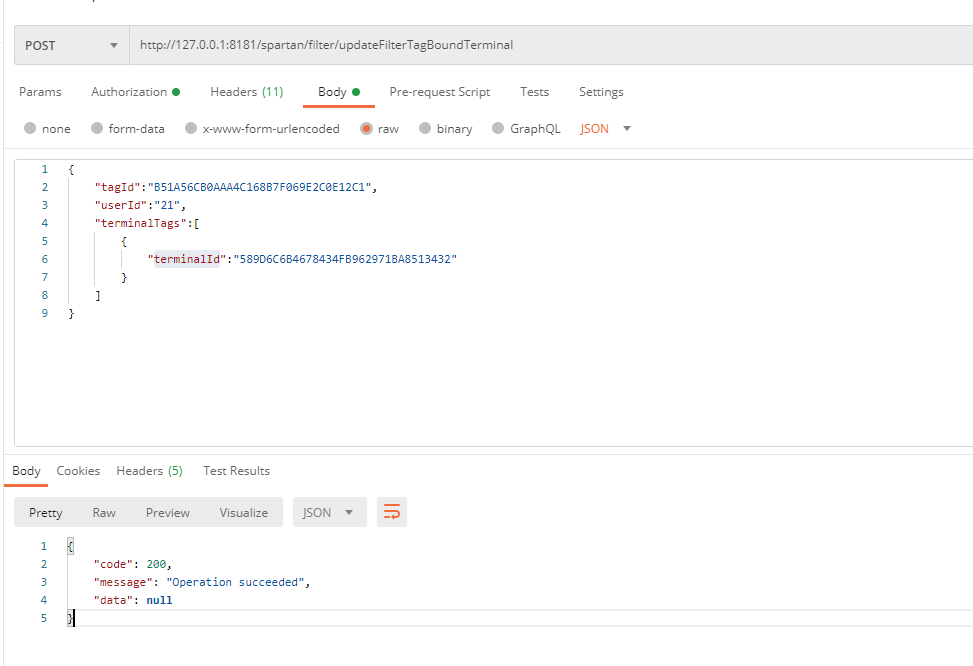
Task: Go to the Headers (11) request tab
Action: click(246, 92)
